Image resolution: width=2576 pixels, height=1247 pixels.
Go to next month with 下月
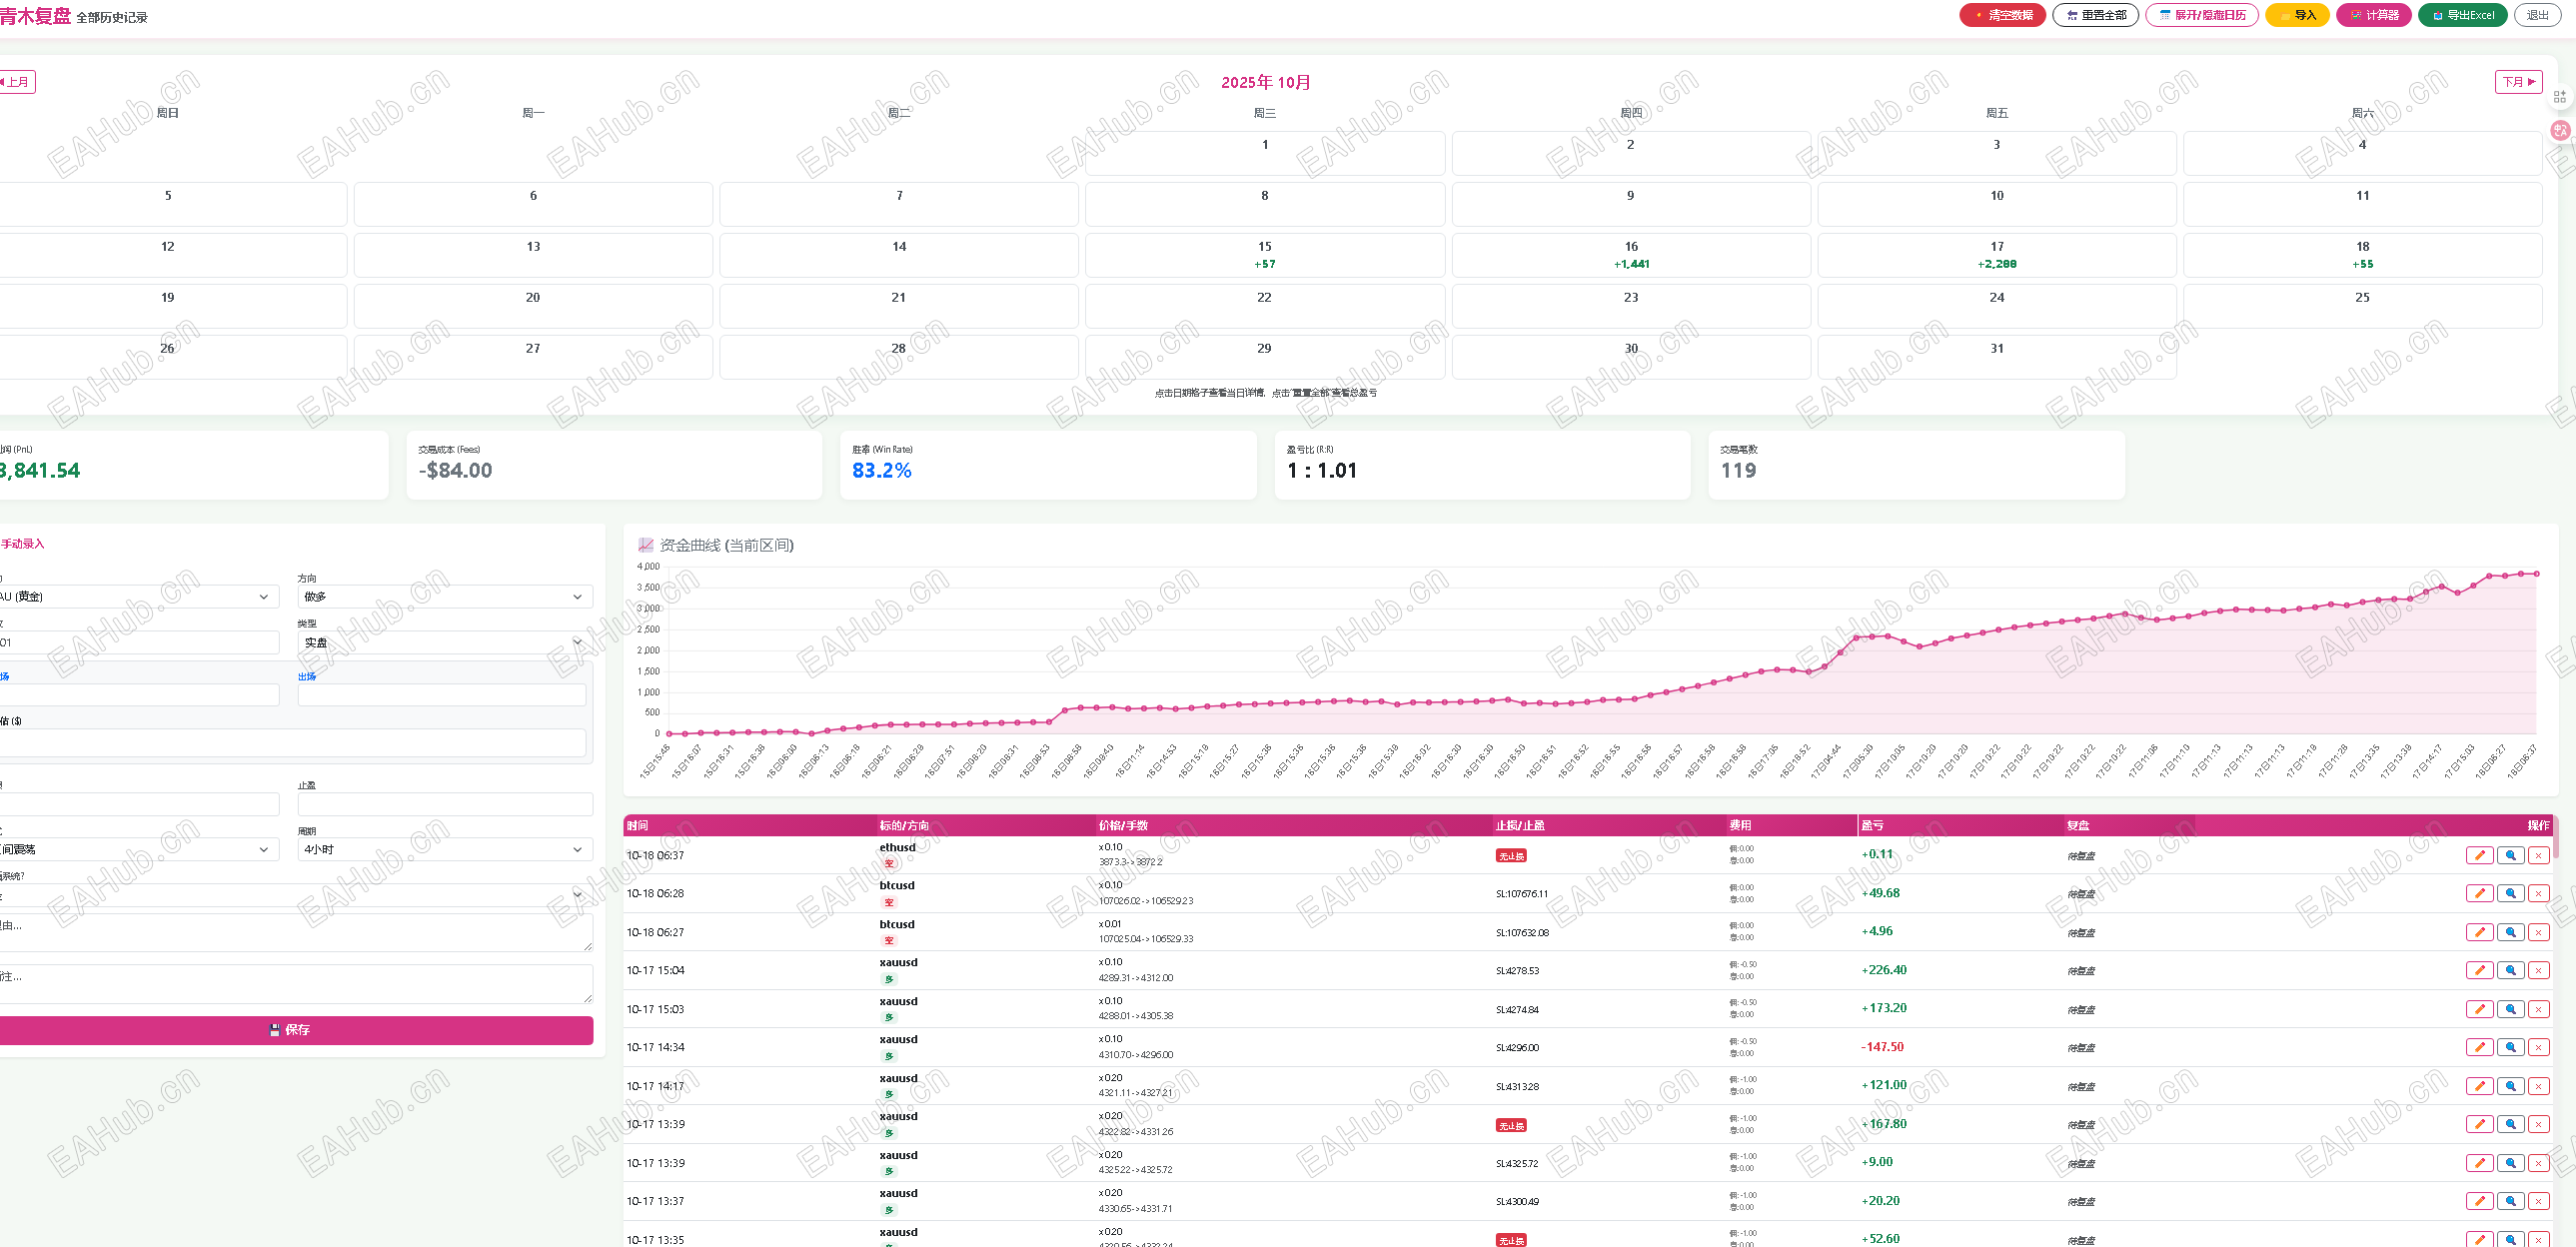(2518, 82)
